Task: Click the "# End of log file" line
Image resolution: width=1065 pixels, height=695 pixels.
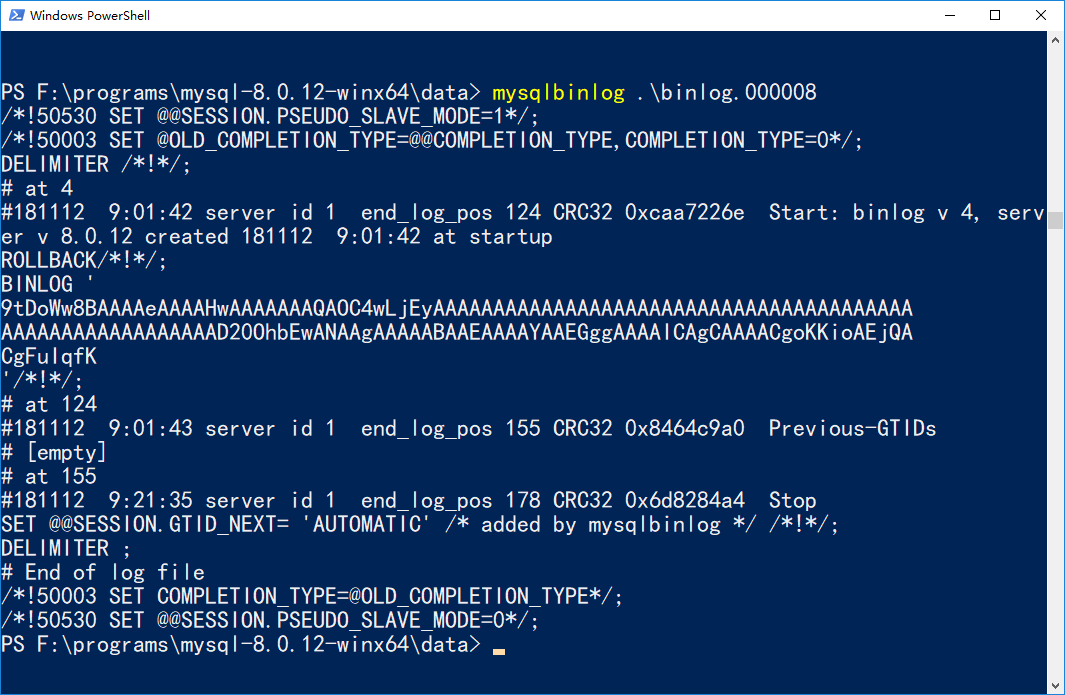Action: click(x=103, y=573)
